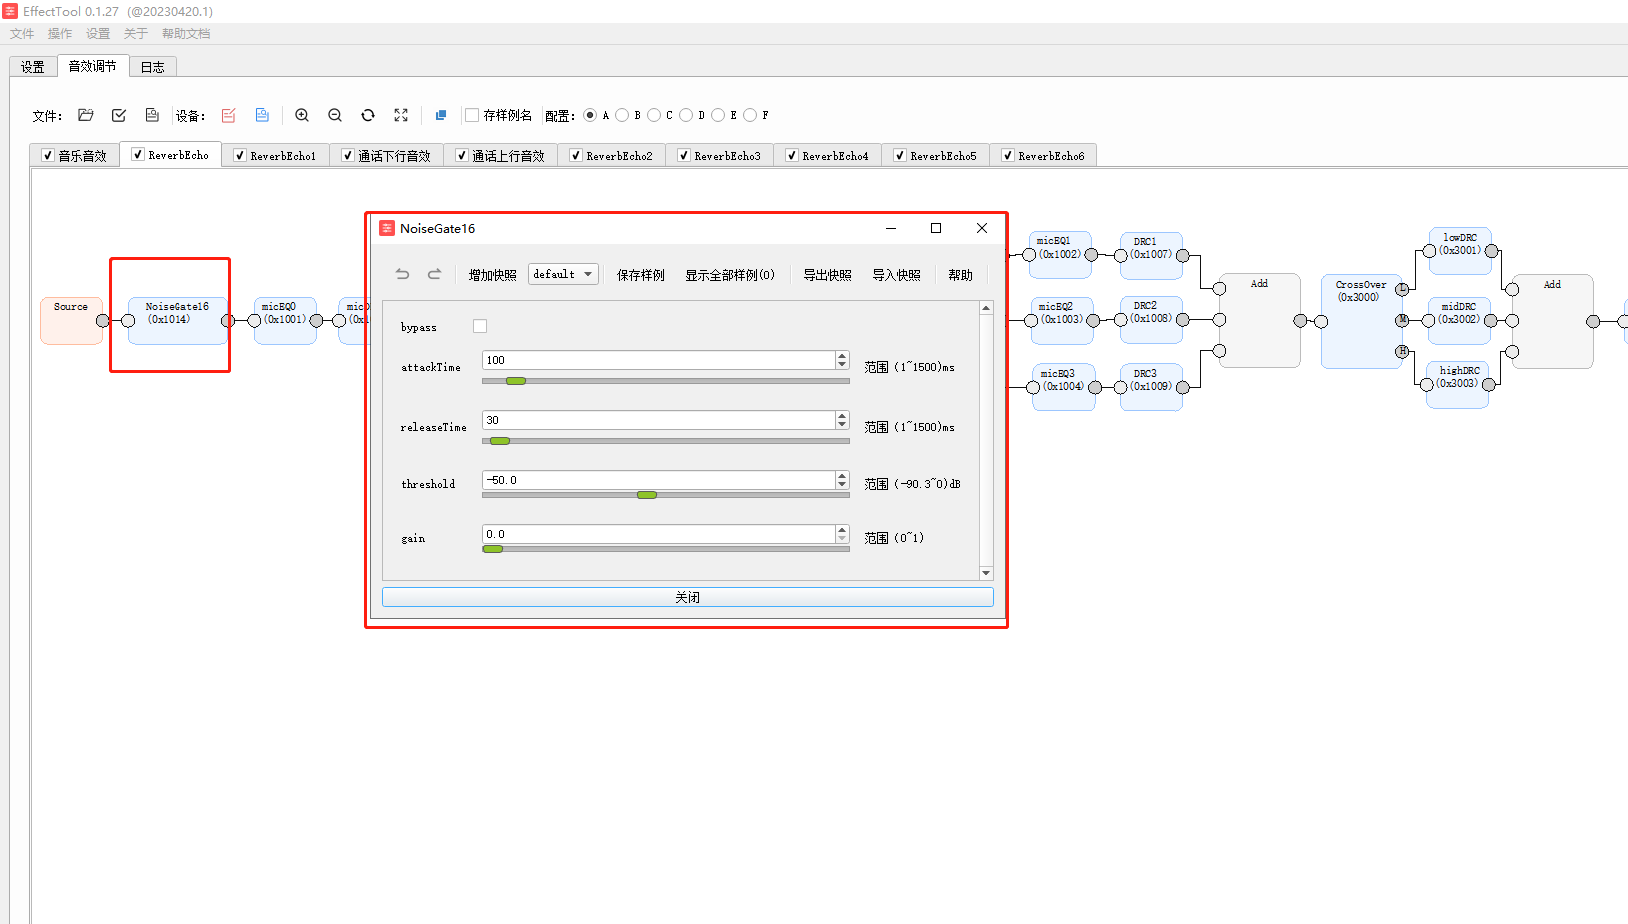
Task: Click the file checkmark-save icon
Action: [119, 115]
